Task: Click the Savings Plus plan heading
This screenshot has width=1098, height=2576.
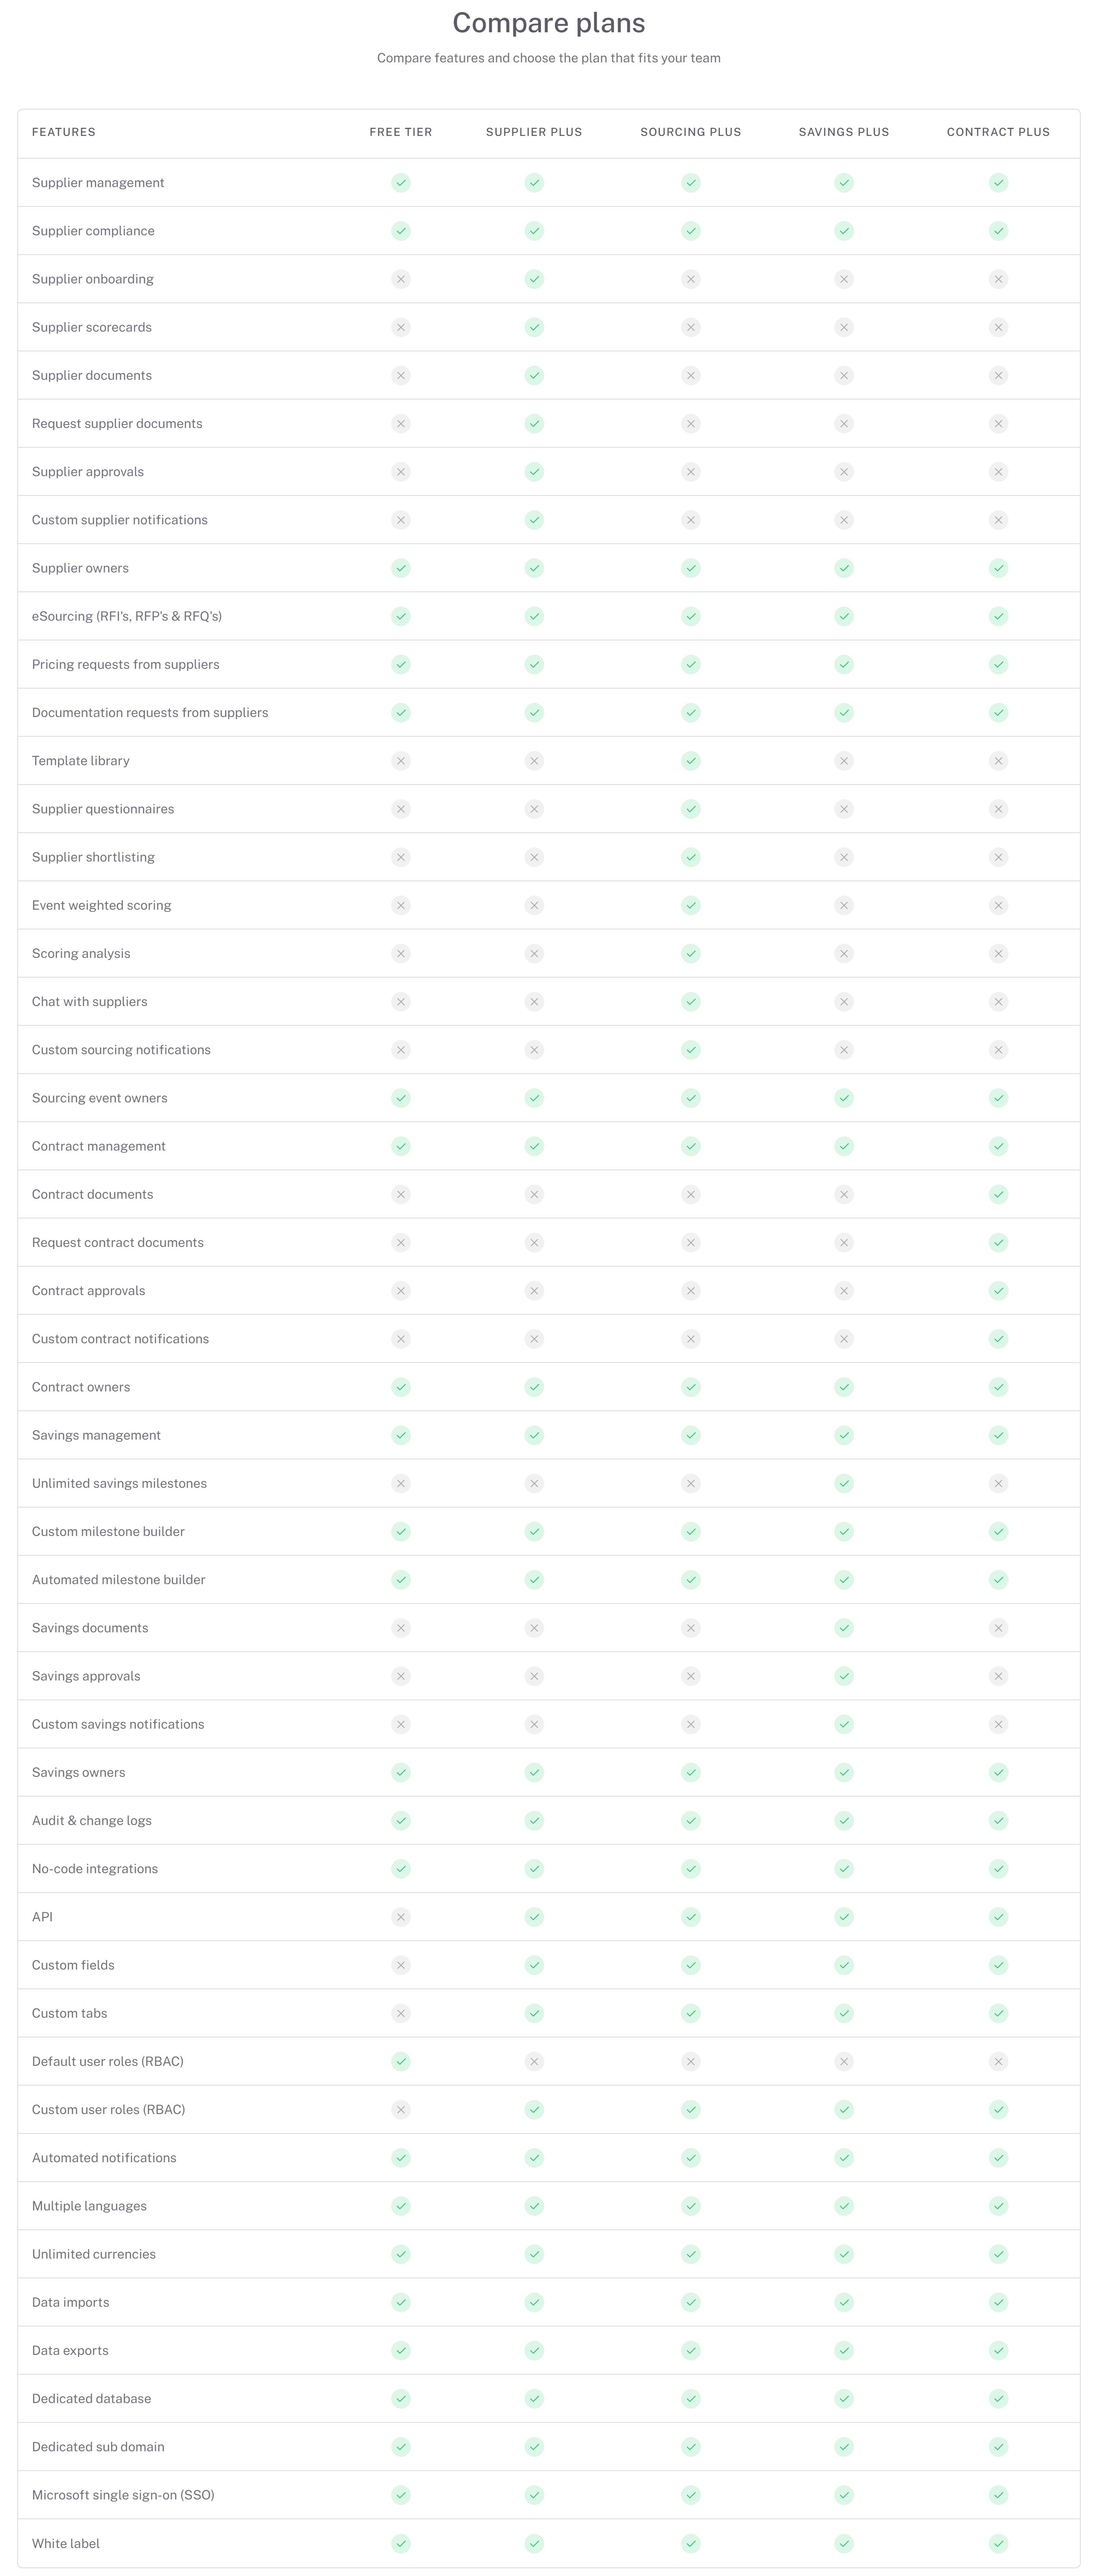Action: coord(844,132)
